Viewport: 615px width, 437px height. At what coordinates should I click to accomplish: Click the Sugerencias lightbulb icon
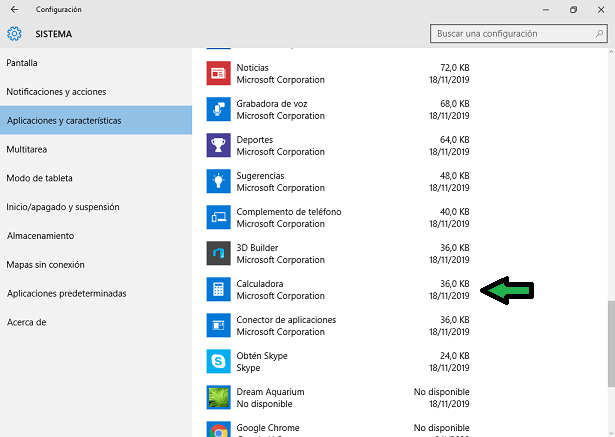click(x=218, y=181)
